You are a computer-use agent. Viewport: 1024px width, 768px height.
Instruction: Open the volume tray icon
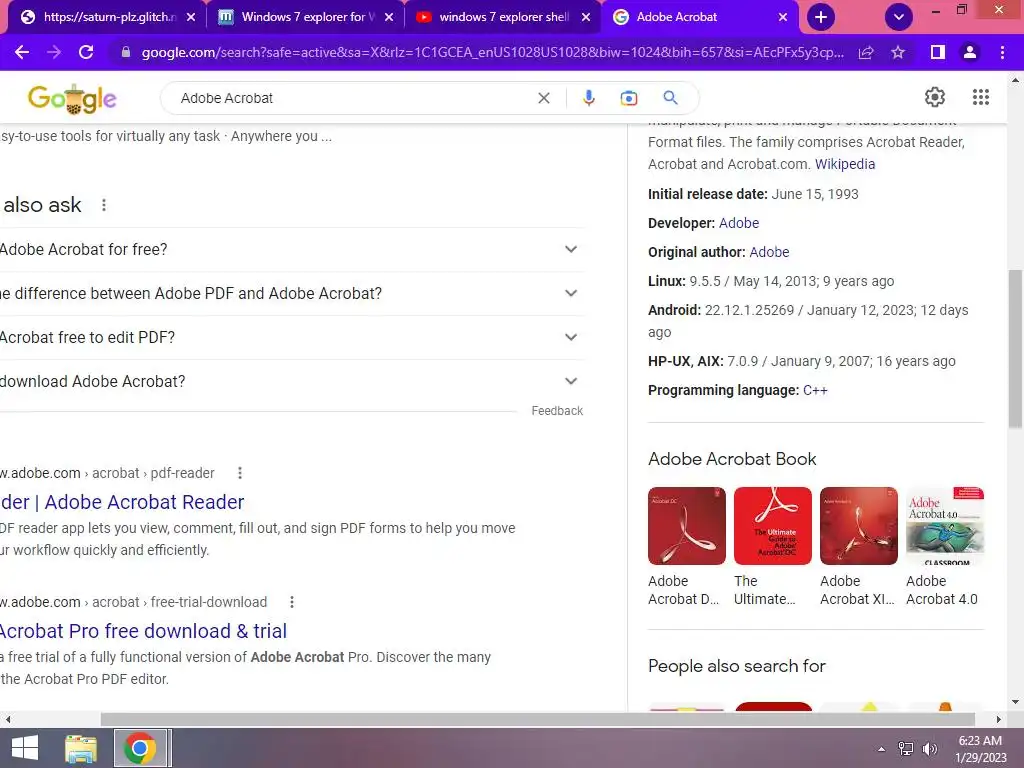(x=929, y=749)
